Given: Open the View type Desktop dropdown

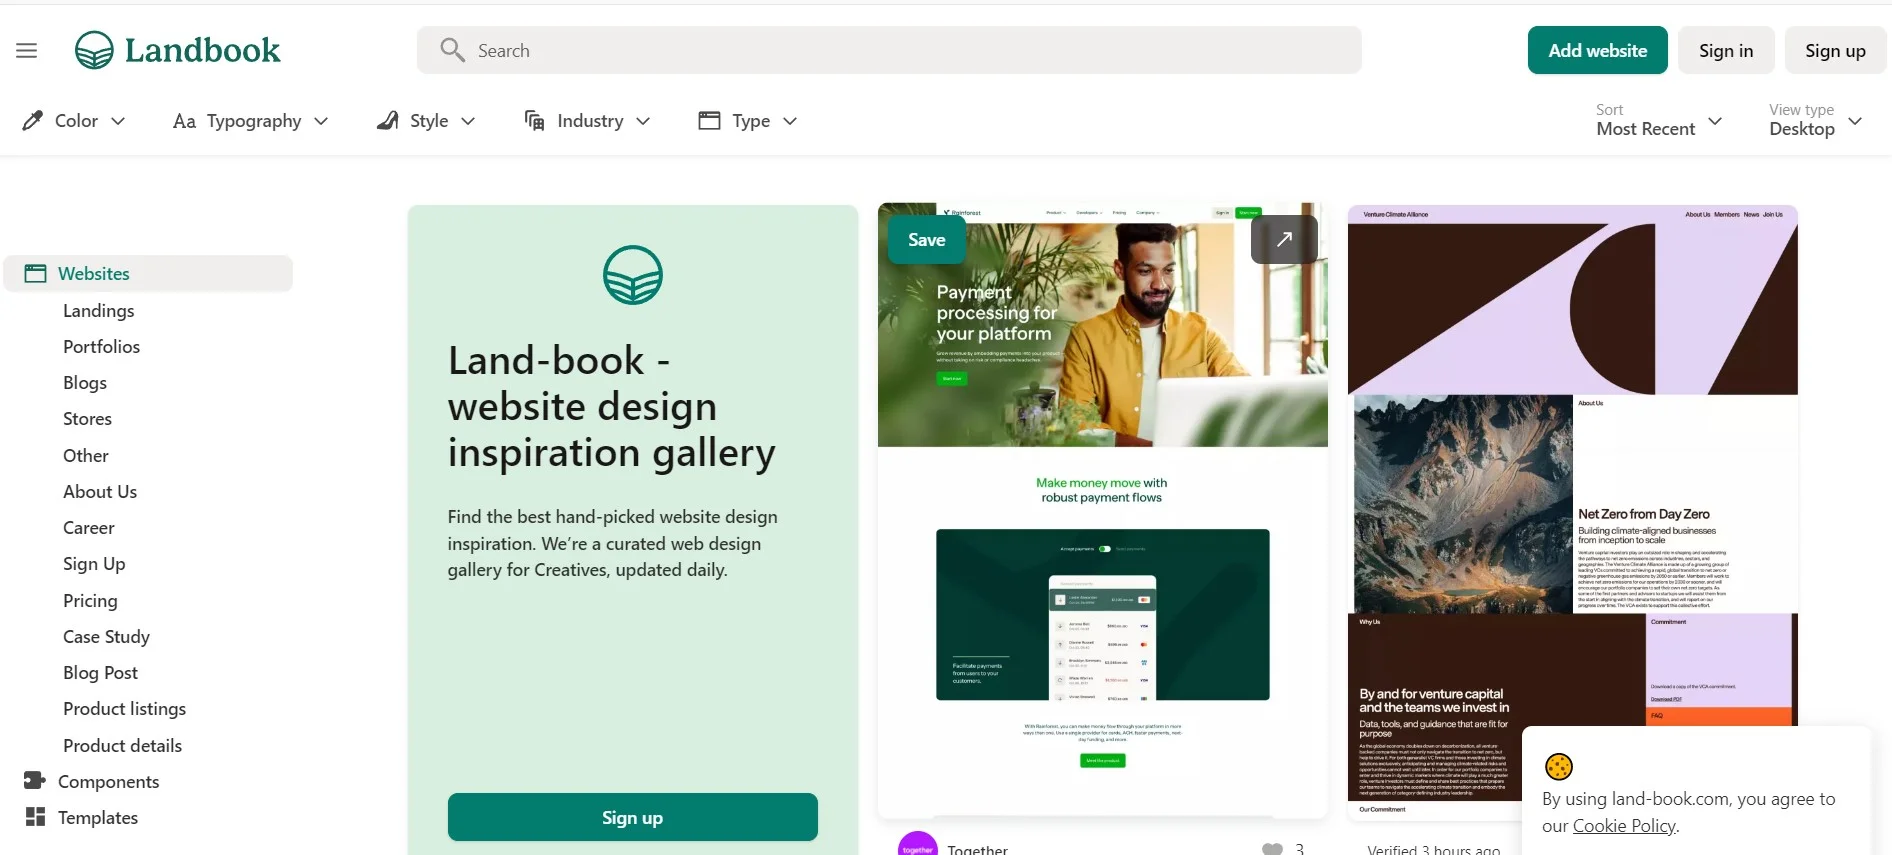Looking at the screenshot, I should tap(1815, 120).
